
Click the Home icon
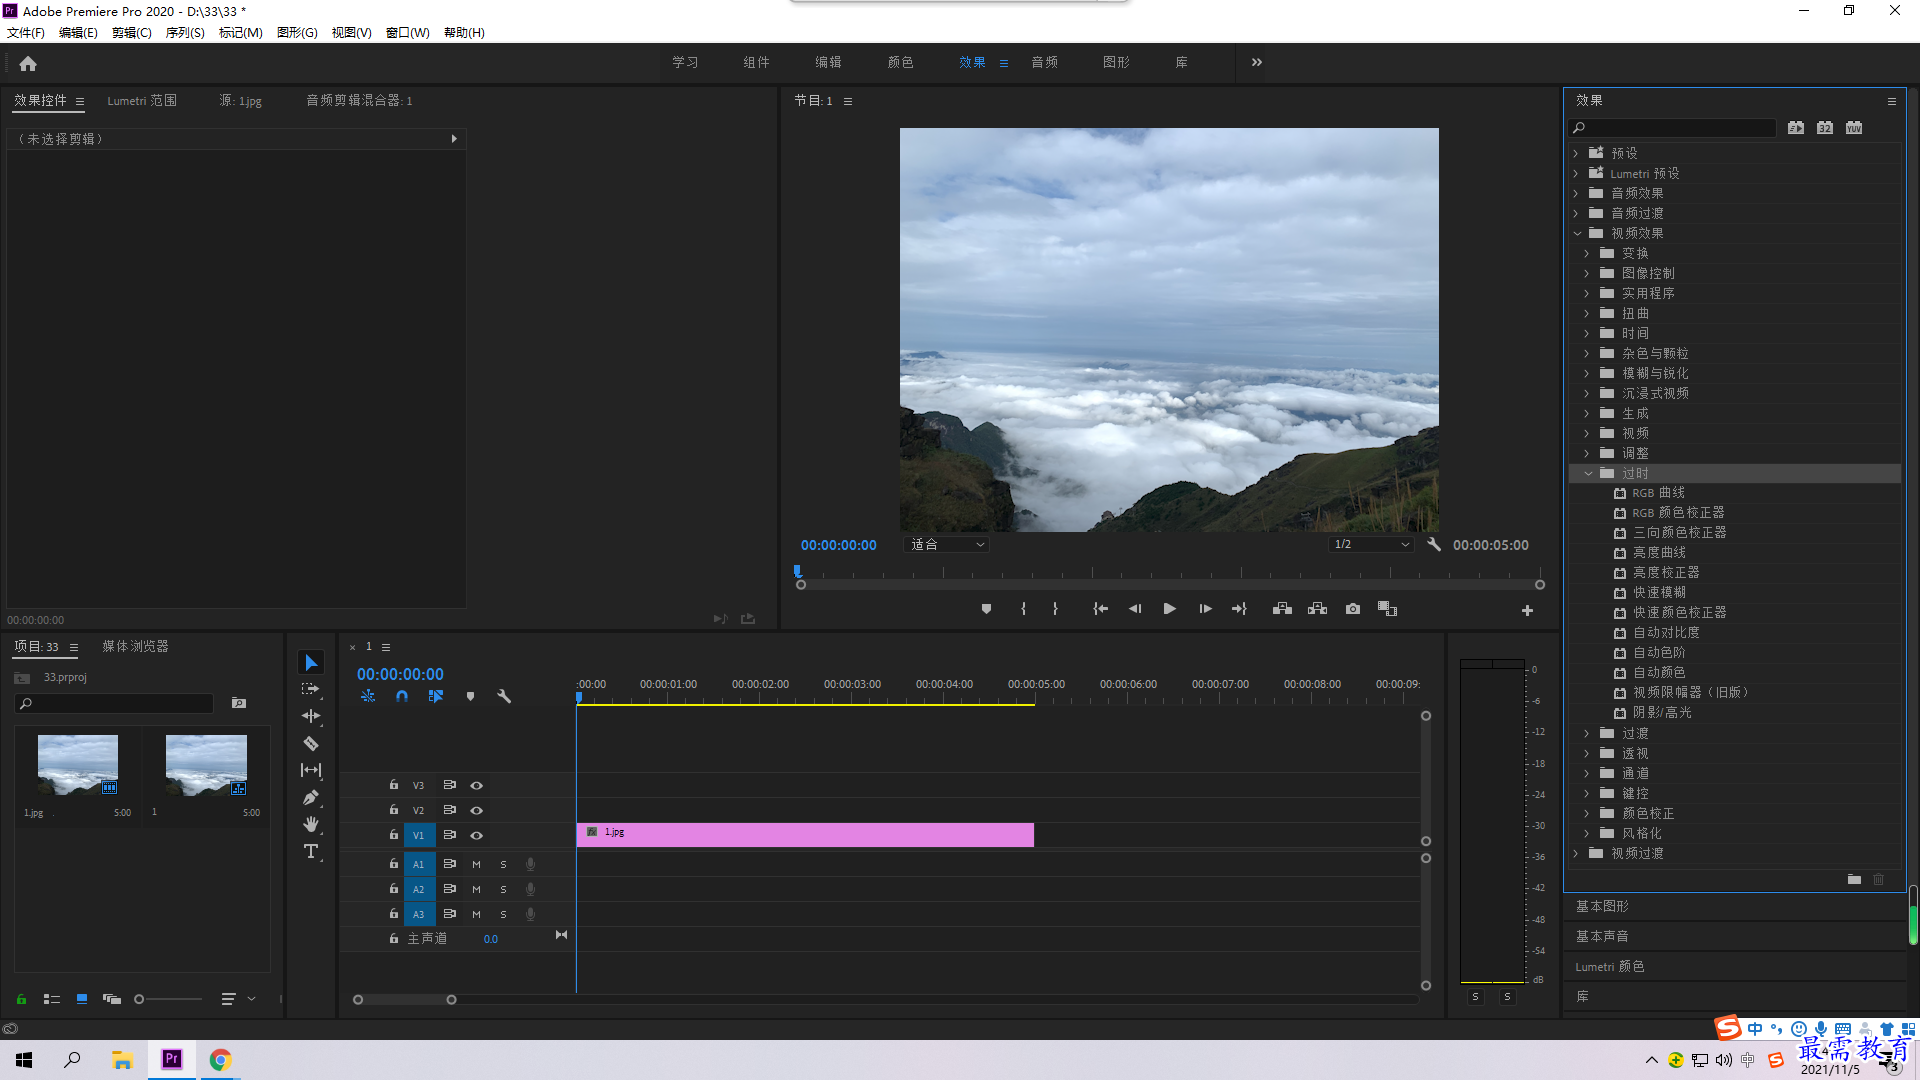click(x=28, y=63)
